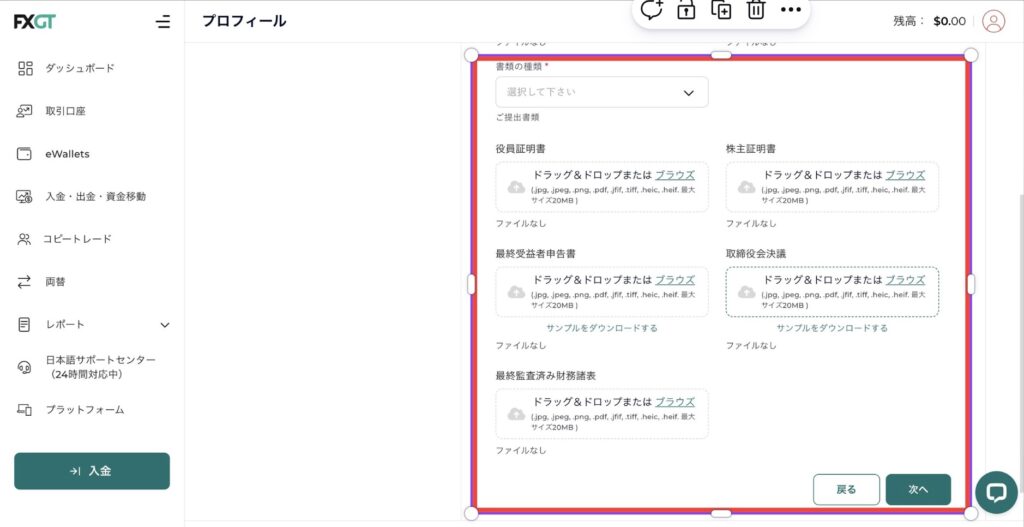Click ブラウズ link under 株主証明書
This screenshot has width=1024, height=527.
905,175
